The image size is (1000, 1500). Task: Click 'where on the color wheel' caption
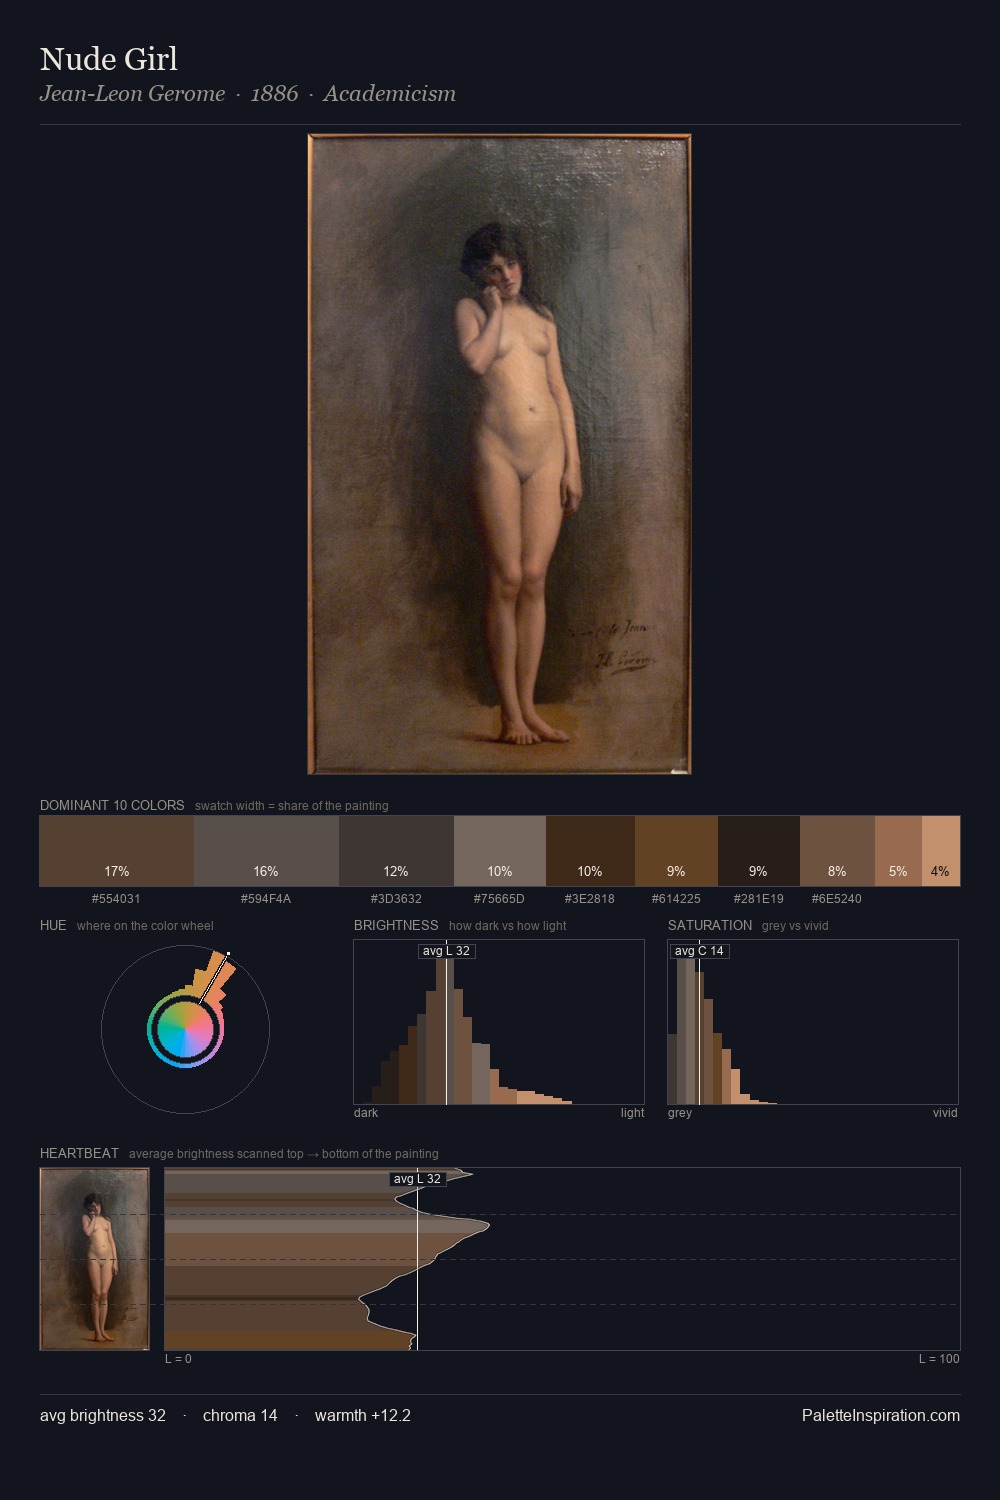[x=145, y=926]
